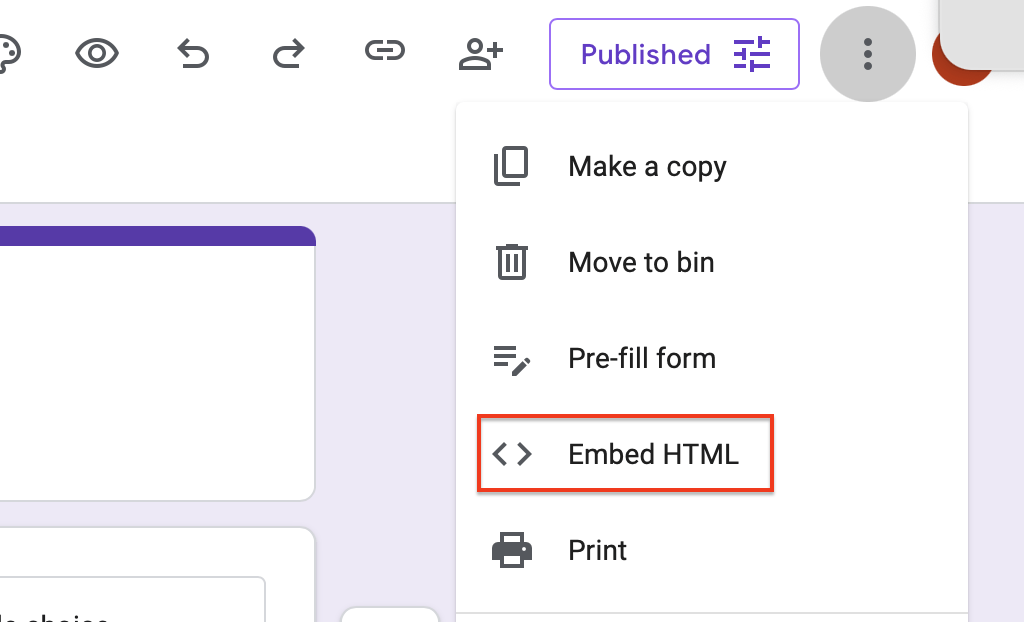Print the form from the menu

click(597, 549)
